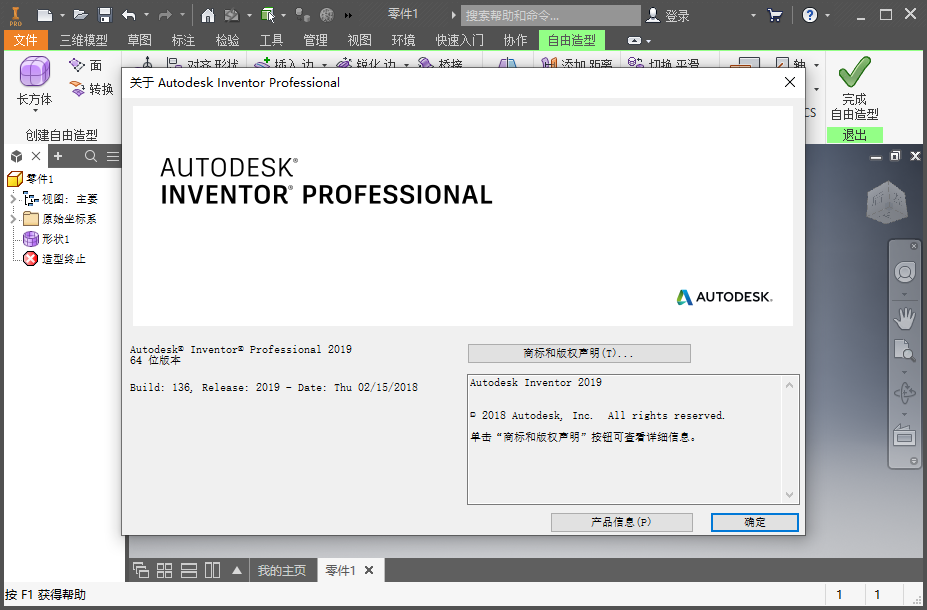Expand the 视图: 主要 tree node
Viewport: 927px width, 610px height.
click(x=13, y=199)
